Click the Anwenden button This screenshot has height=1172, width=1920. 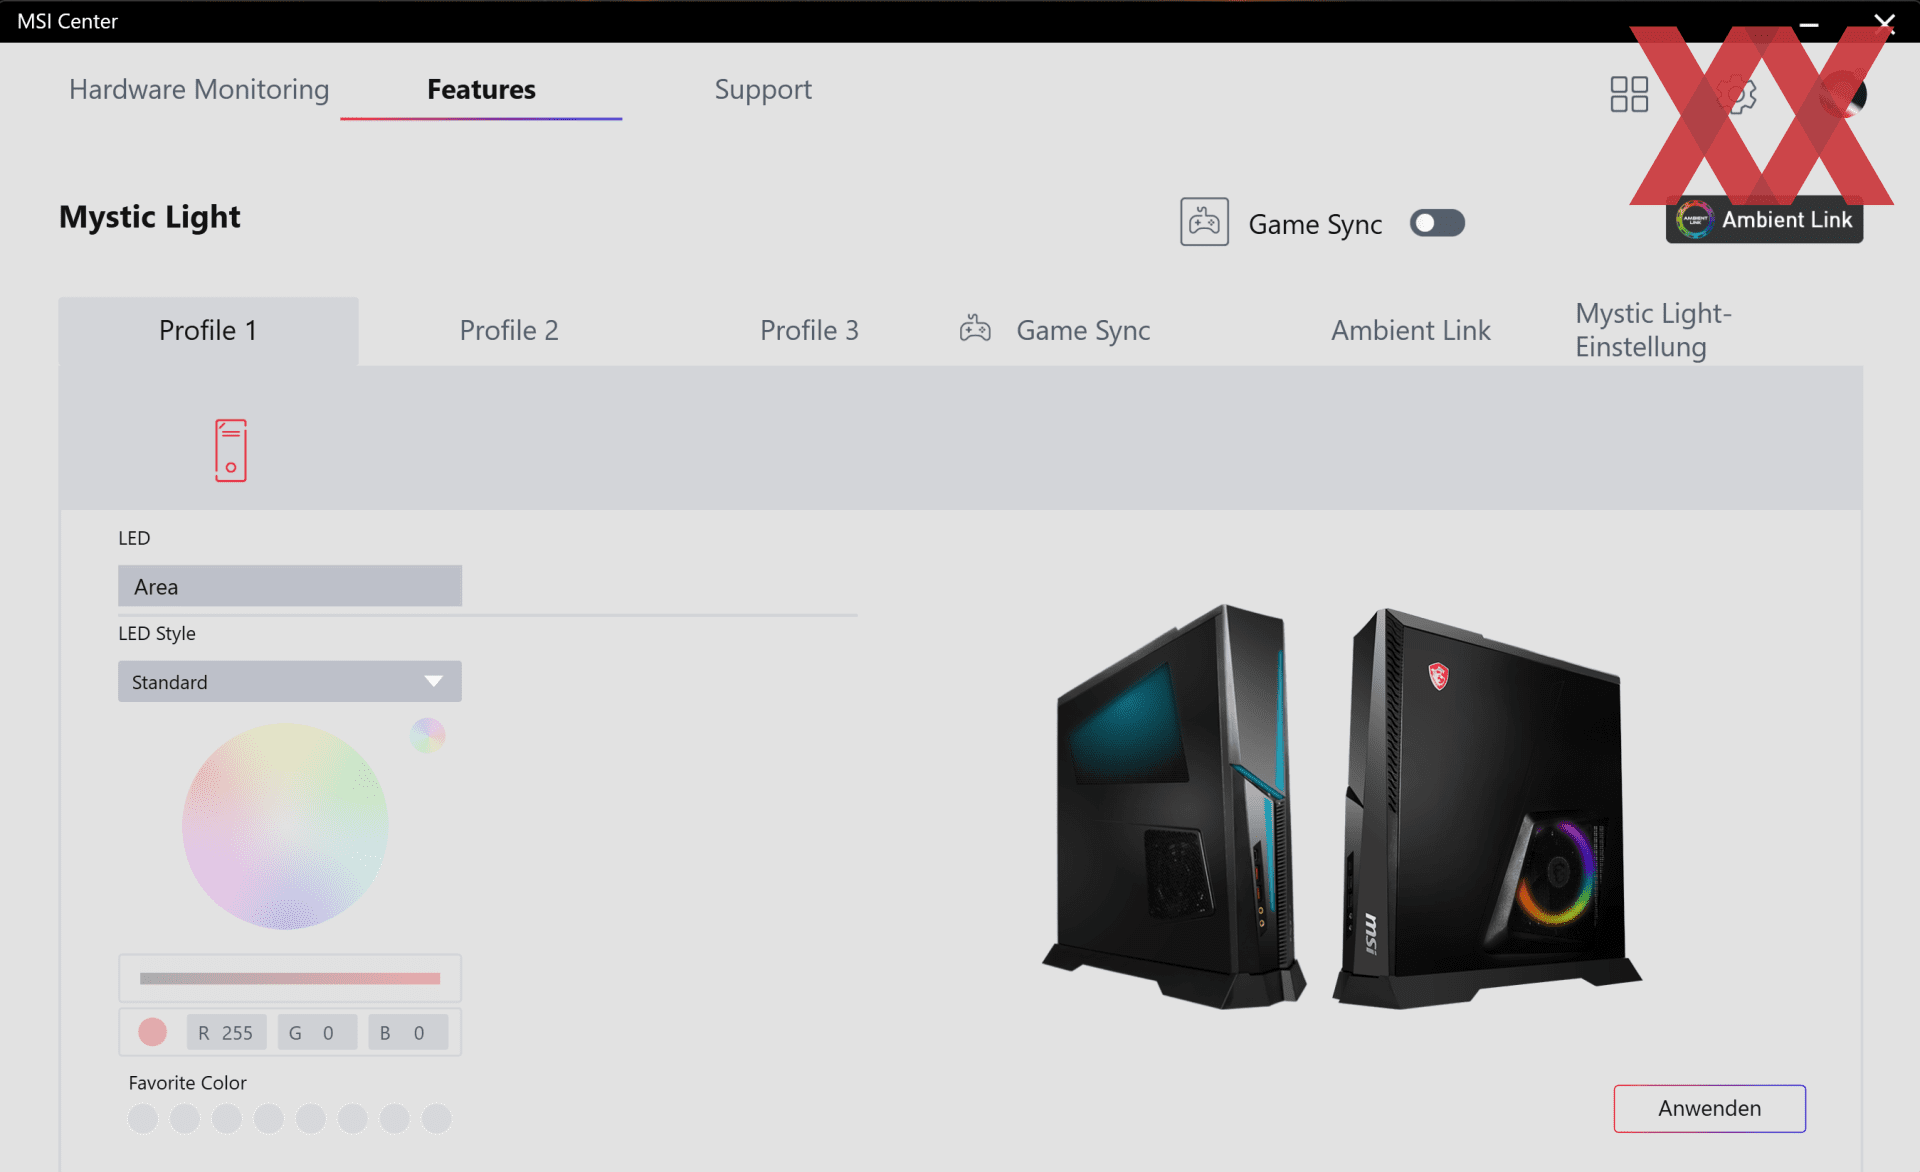point(1710,1108)
